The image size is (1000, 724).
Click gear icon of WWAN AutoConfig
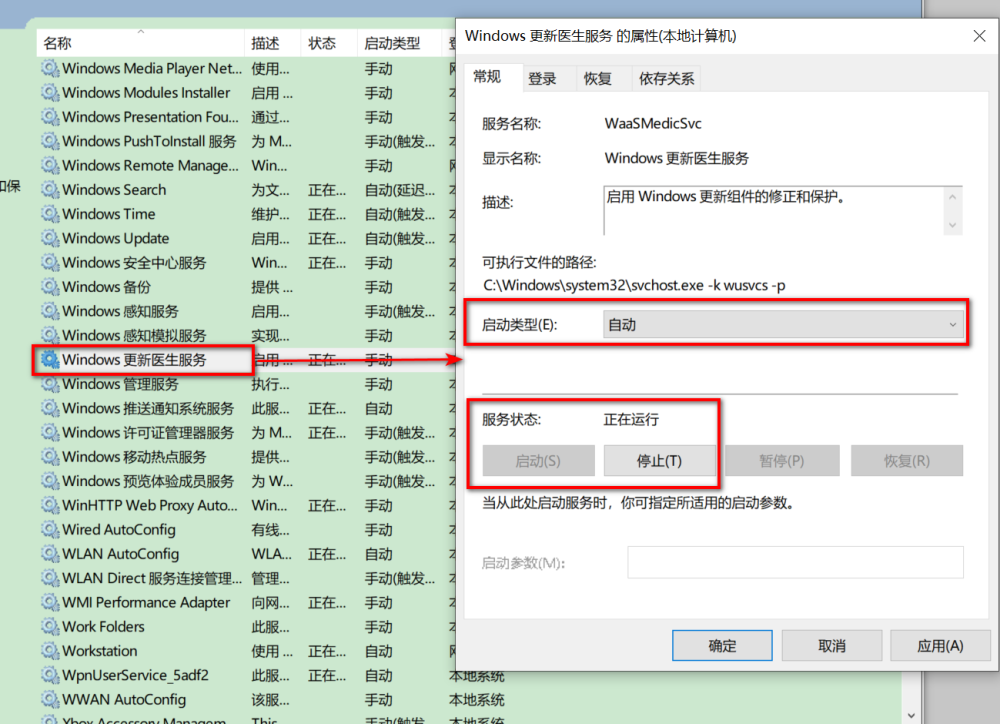50,700
